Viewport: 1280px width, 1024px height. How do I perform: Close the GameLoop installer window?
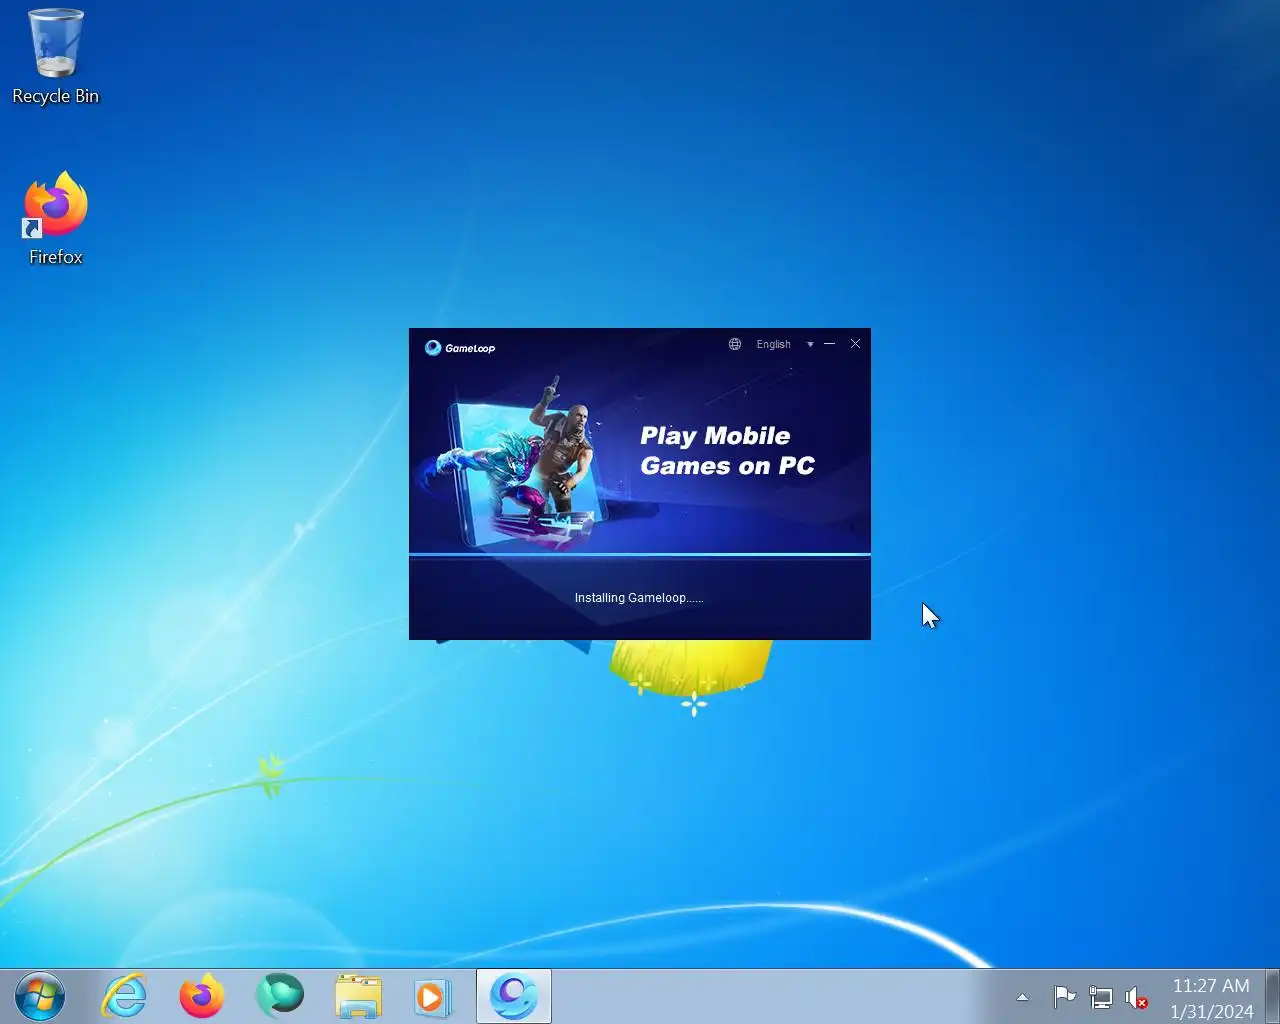point(855,344)
